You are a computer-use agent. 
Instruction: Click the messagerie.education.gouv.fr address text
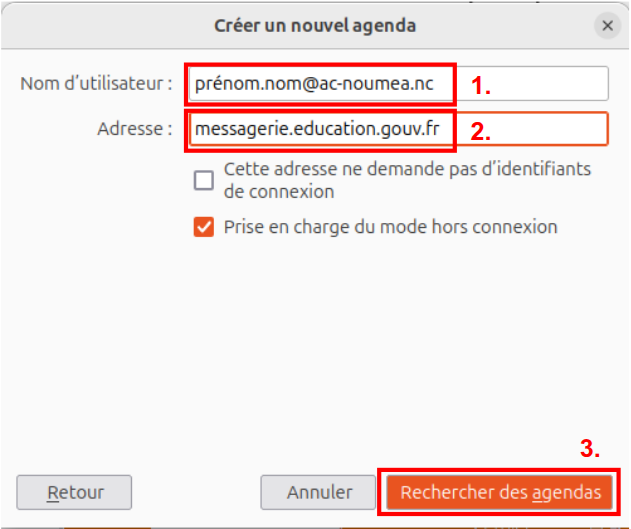(x=318, y=129)
